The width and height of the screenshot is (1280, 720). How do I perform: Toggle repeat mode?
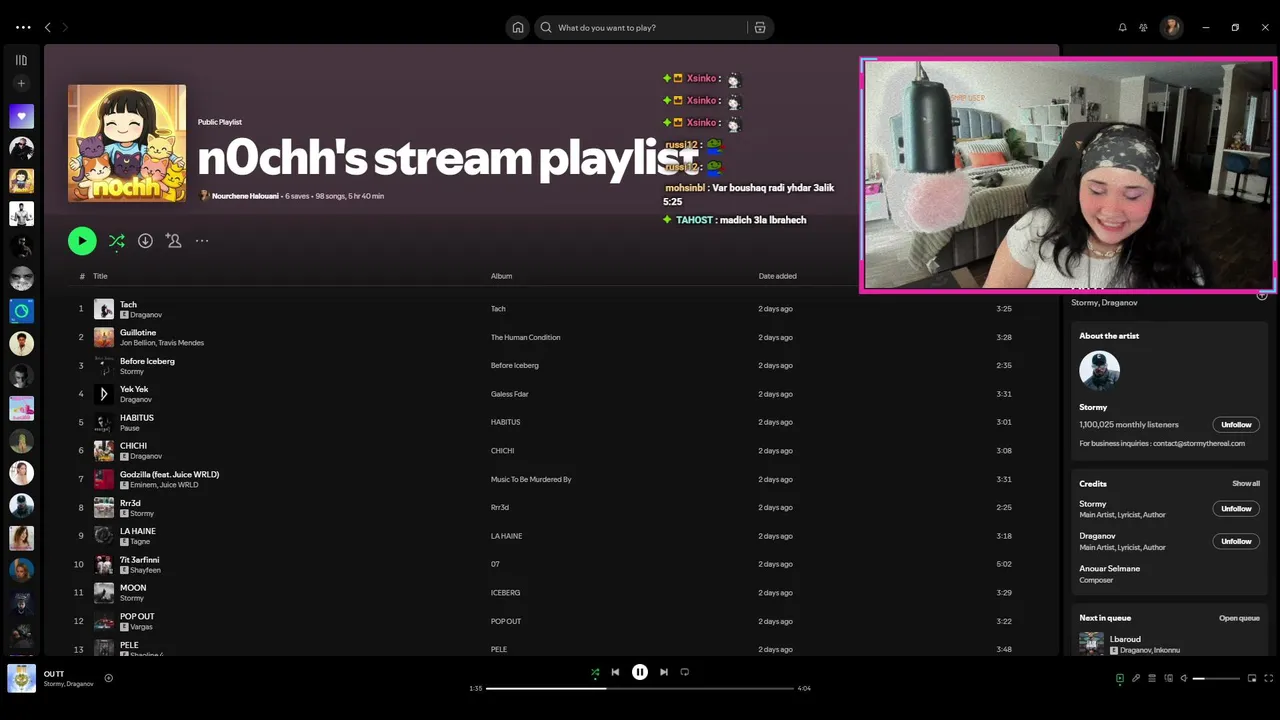pyautogui.click(x=685, y=673)
